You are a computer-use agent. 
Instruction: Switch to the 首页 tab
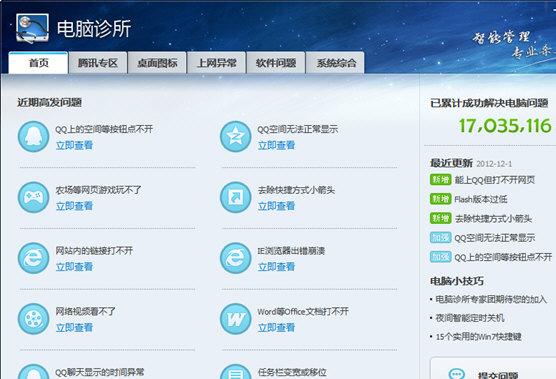(38, 63)
